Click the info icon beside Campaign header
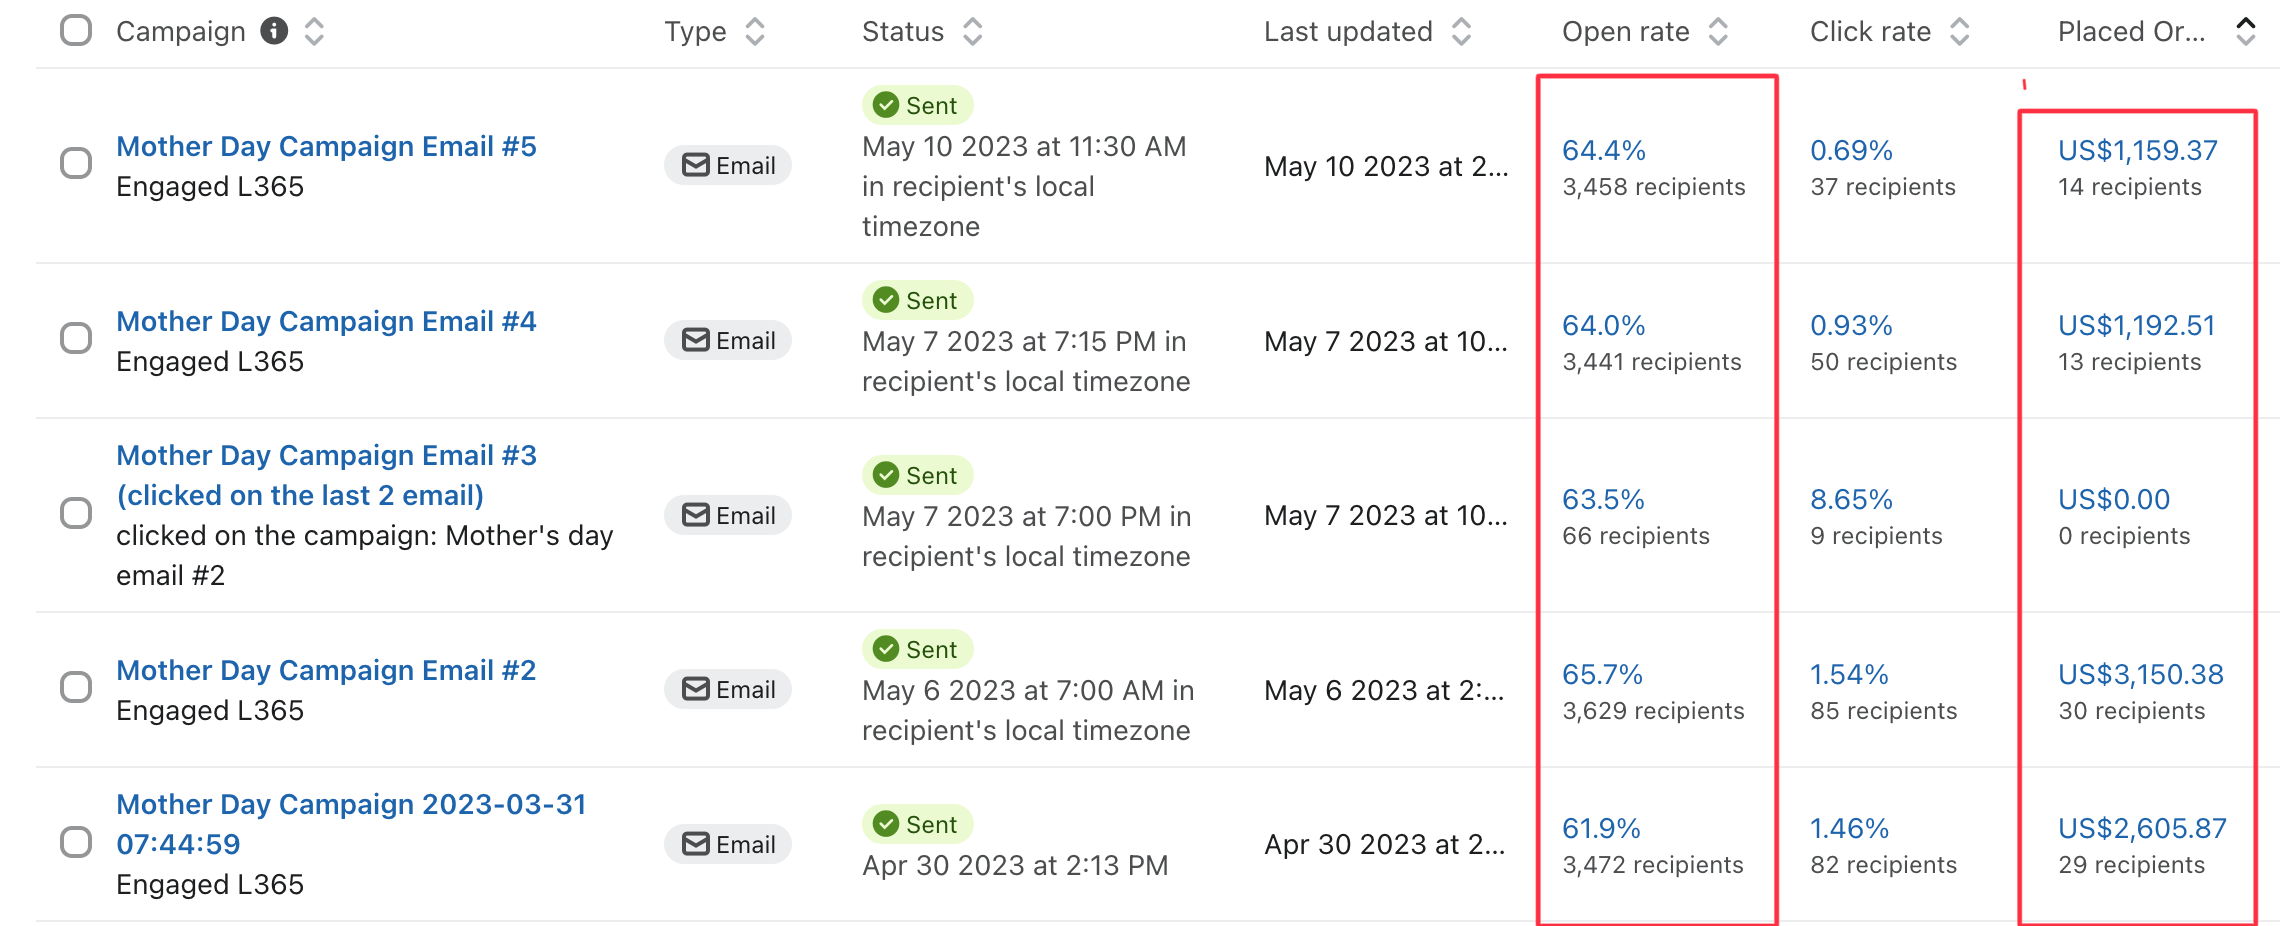 click(276, 30)
